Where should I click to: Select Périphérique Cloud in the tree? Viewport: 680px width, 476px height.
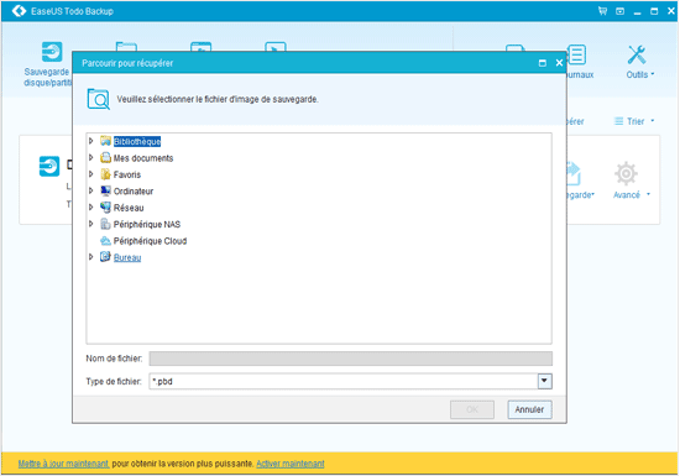(x=150, y=241)
